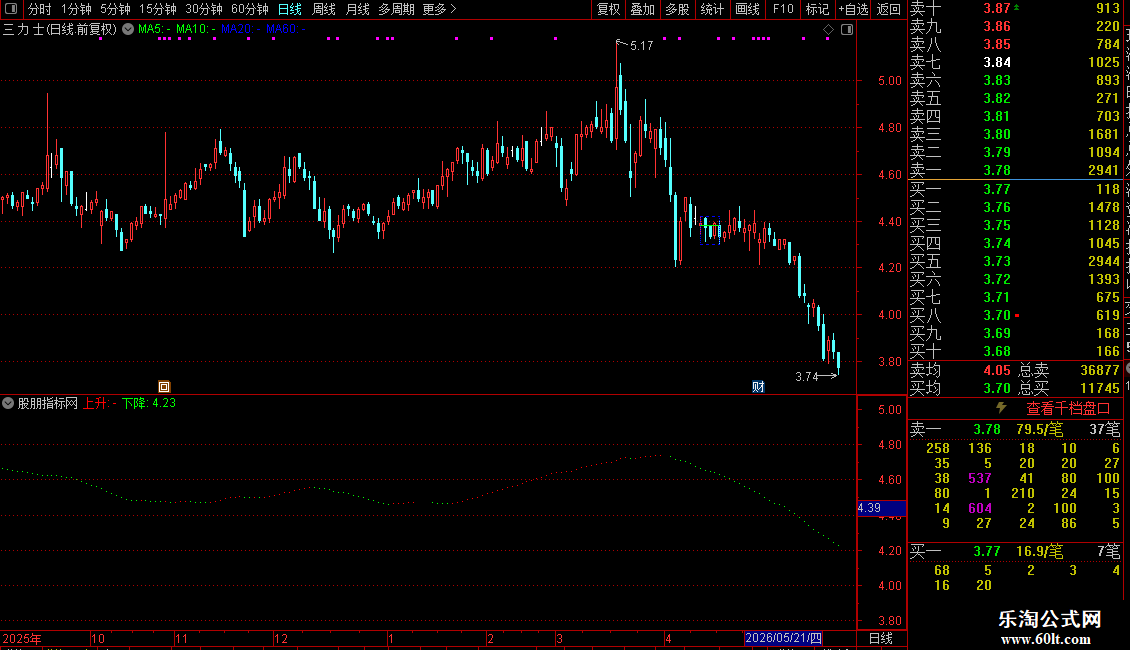Click the 卖一 price 3.78 row
Screen dimensions: 1130x650
1015,170
